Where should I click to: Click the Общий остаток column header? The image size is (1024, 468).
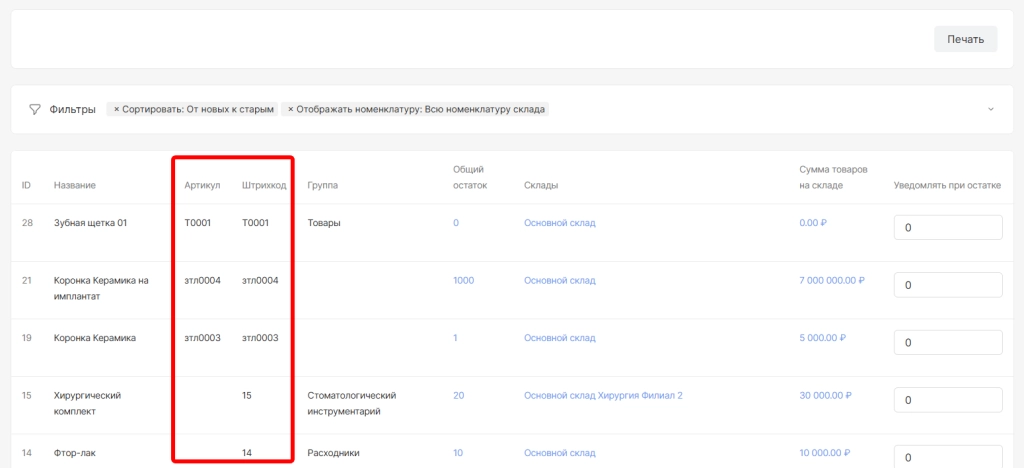click(x=469, y=177)
